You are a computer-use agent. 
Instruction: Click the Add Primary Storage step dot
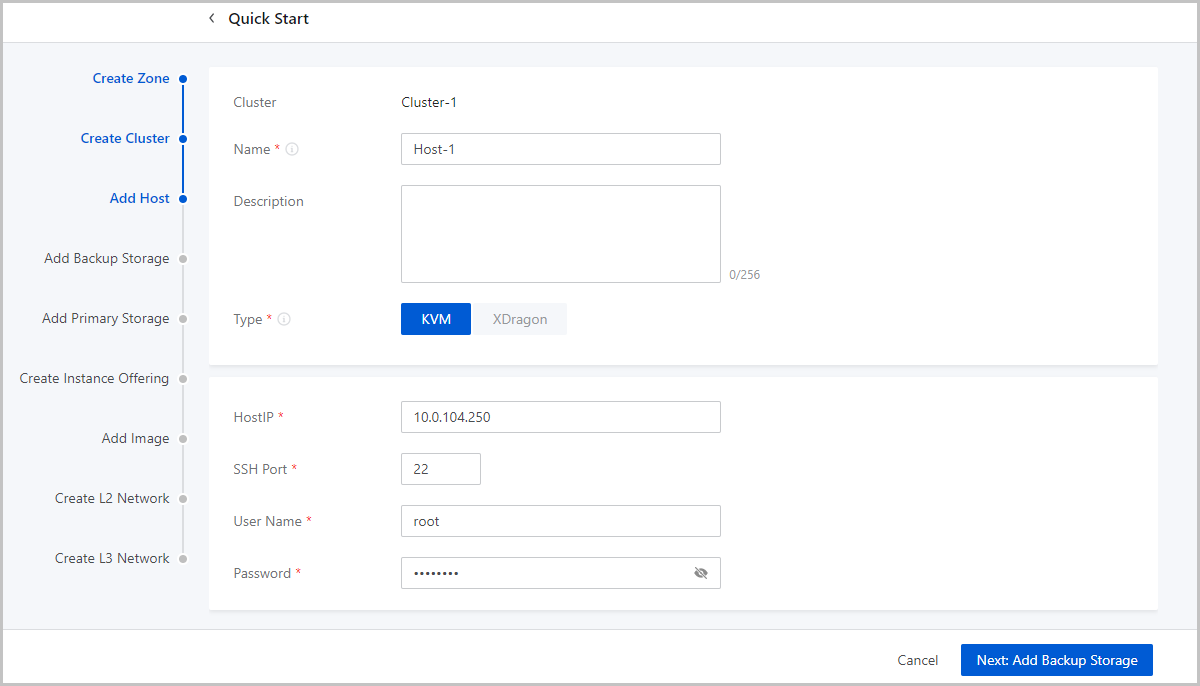pos(183,319)
